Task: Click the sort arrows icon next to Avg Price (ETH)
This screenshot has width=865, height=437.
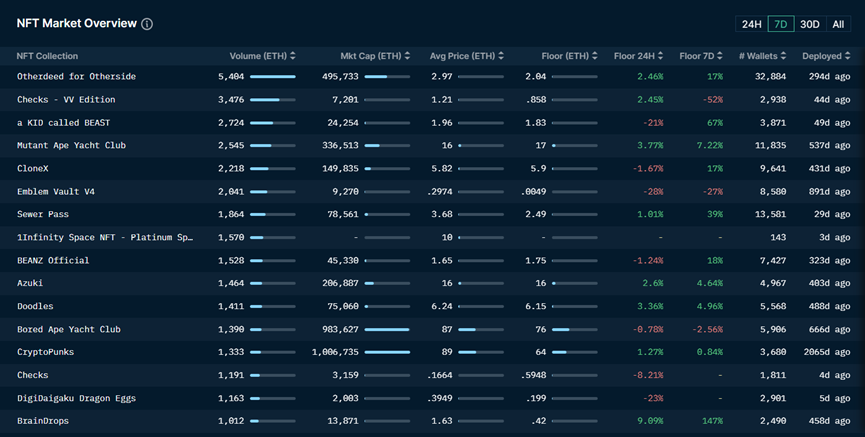Action: pos(501,56)
